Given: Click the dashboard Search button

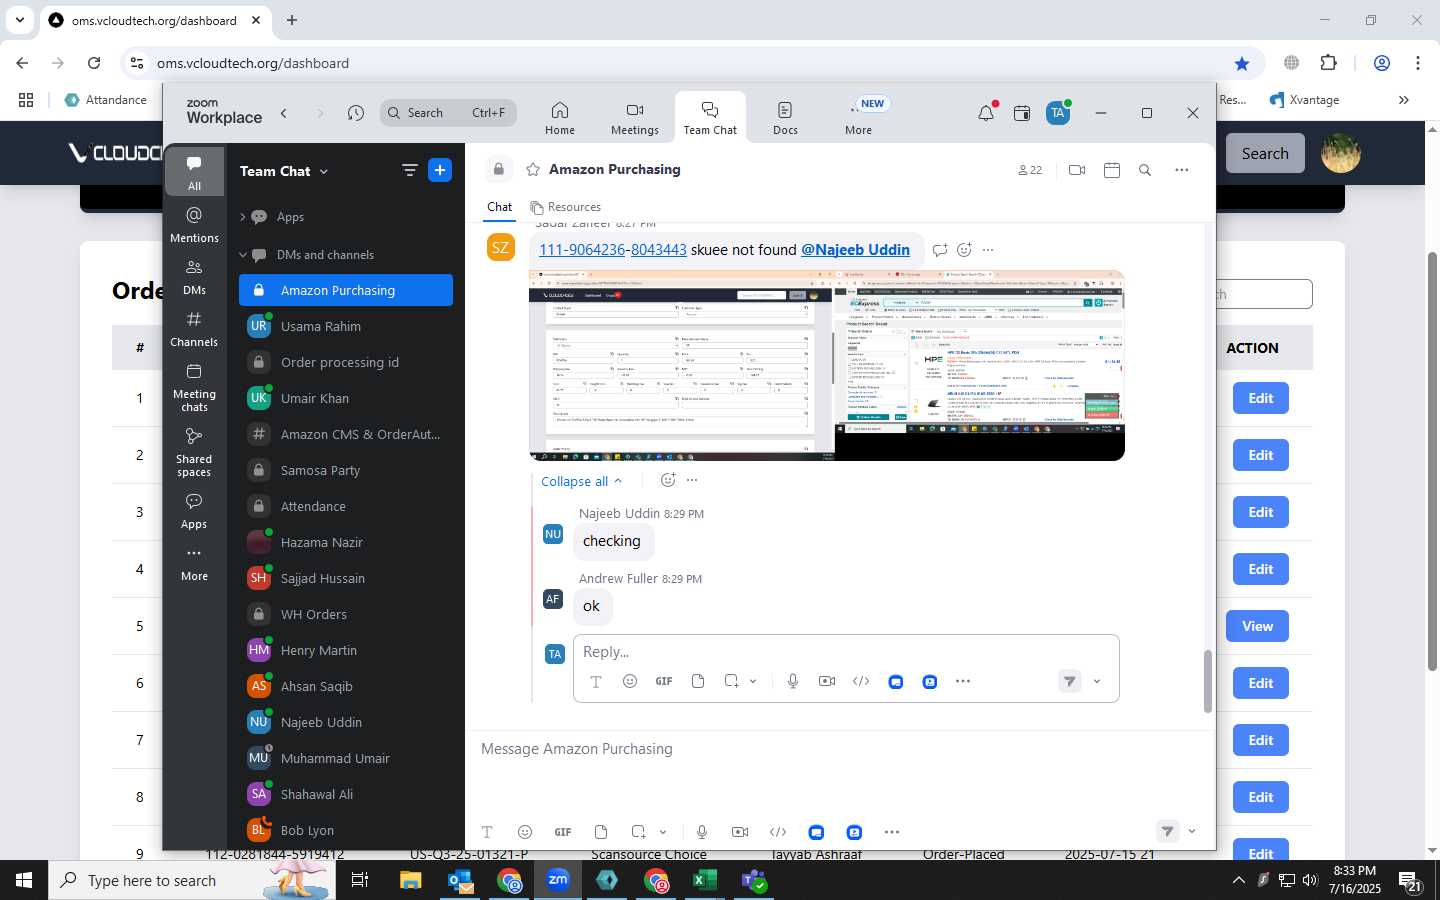Looking at the screenshot, I should pos(1265,153).
